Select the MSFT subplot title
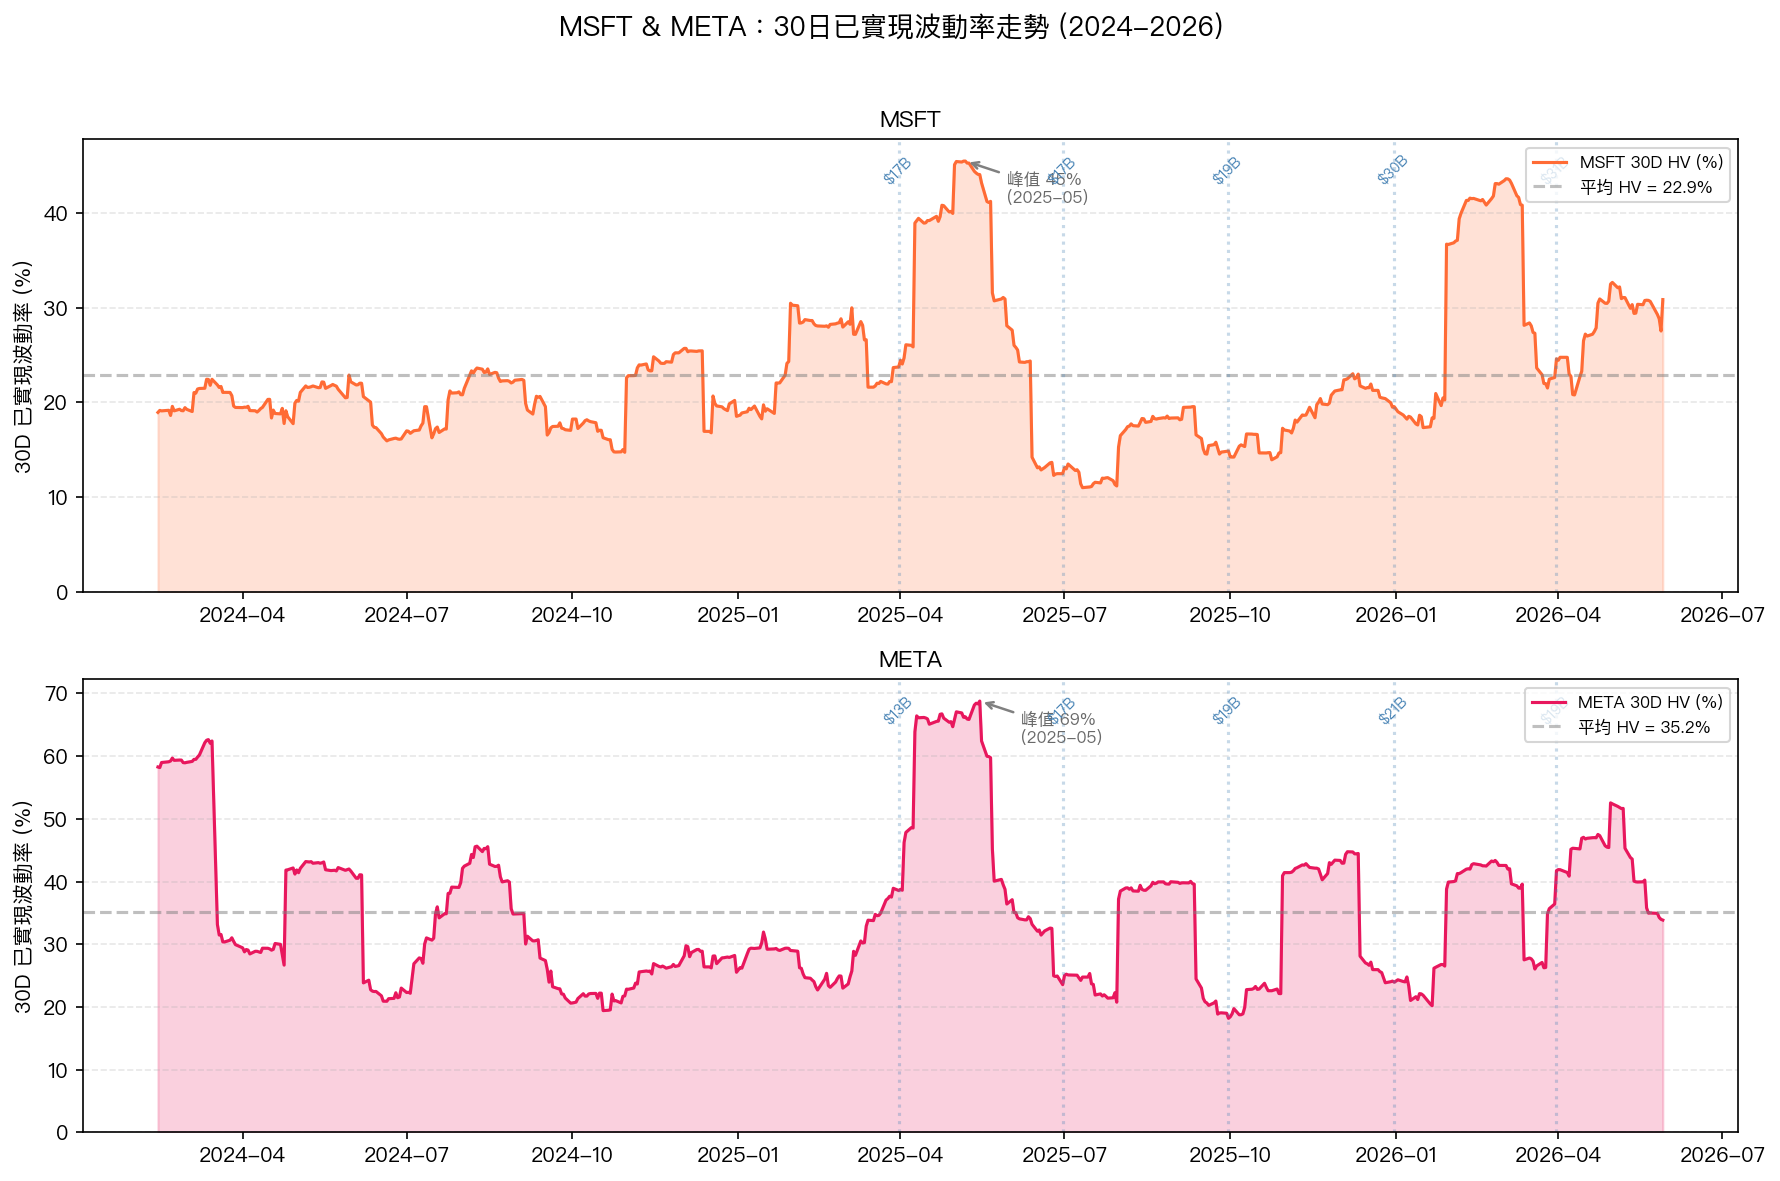The height and width of the screenshot is (1181, 1780). pos(910,120)
